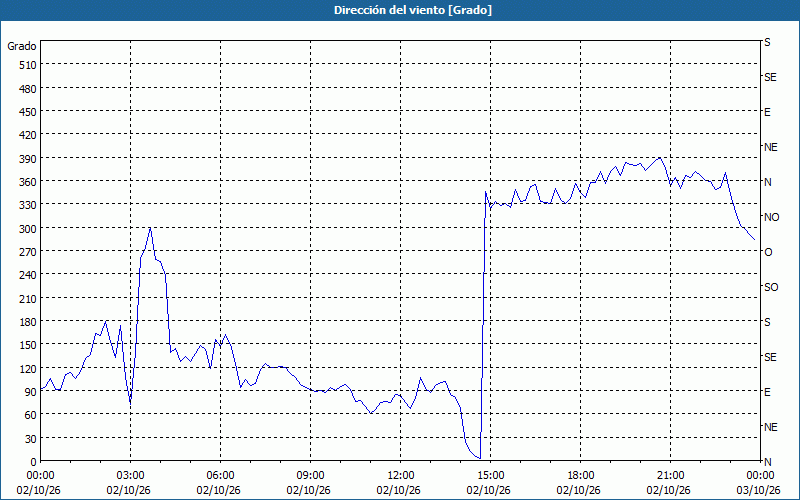Select the y-axis value 120
This screenshot has width=800, height=500.
point(29,368)
